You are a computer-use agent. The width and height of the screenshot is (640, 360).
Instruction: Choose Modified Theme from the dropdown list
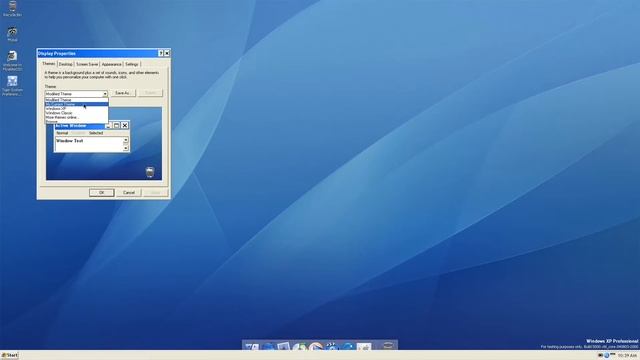pyautogui.click(x=76, y=100)
